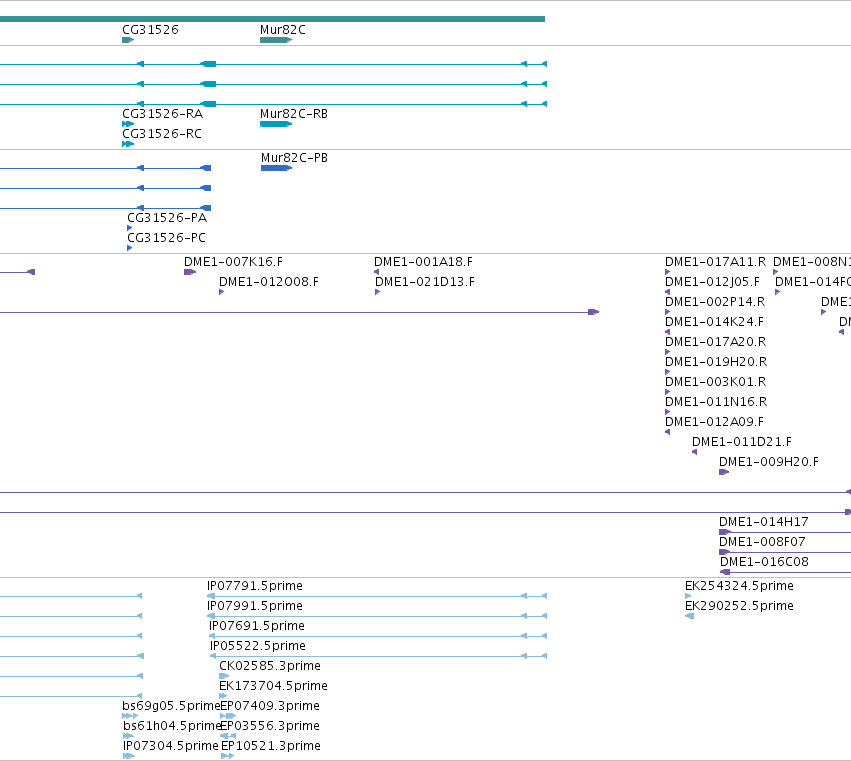Select the Mur82C-PB protein label
The width and height of the screenshot is (851, 761).
coord(294,158)
